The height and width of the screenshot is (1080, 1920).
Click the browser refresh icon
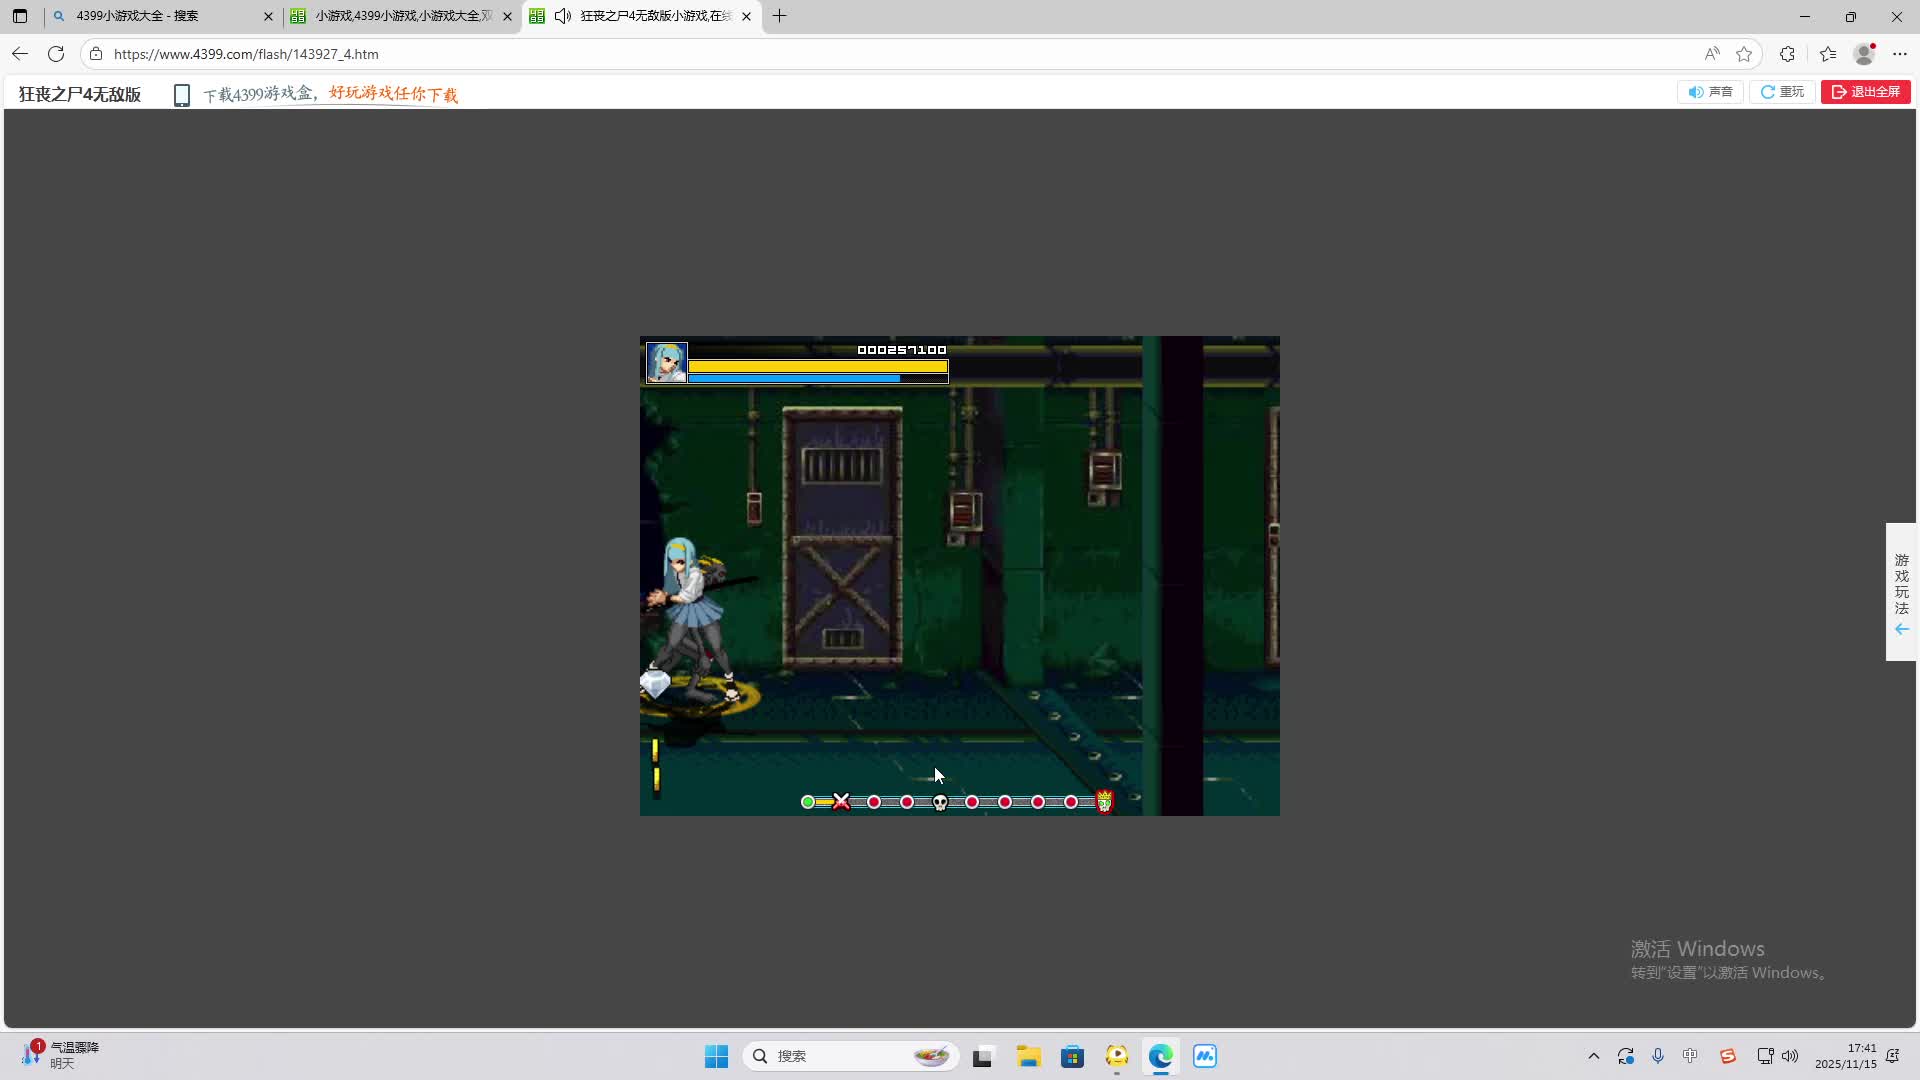[56, 54]
